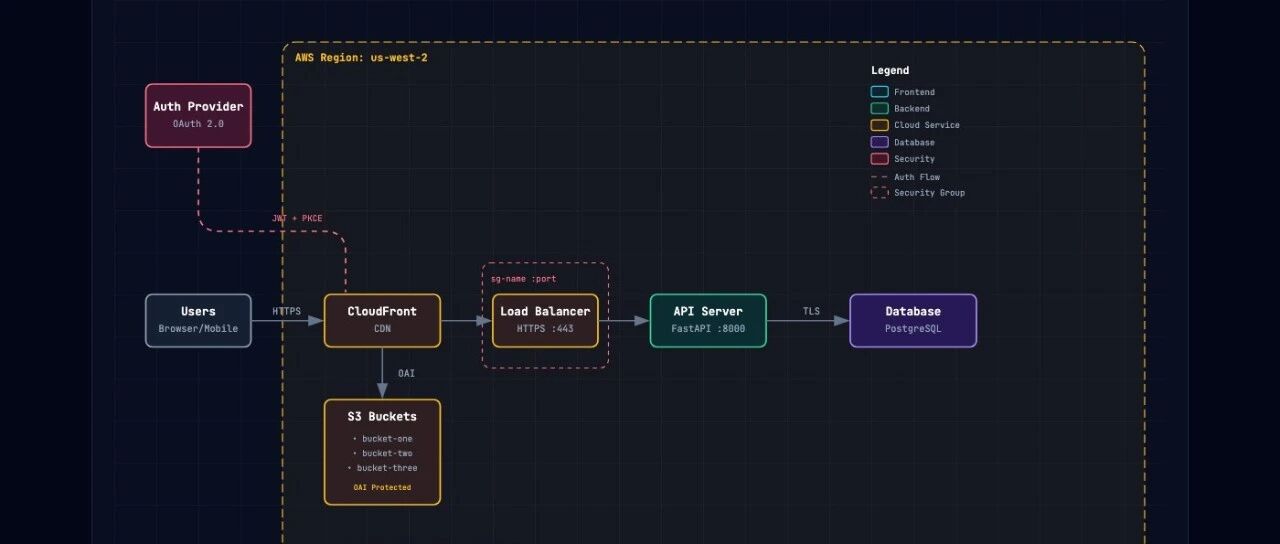Click the Backend legend color swatch
This screenshot has width=1280, height=544.
click(879, 109)
